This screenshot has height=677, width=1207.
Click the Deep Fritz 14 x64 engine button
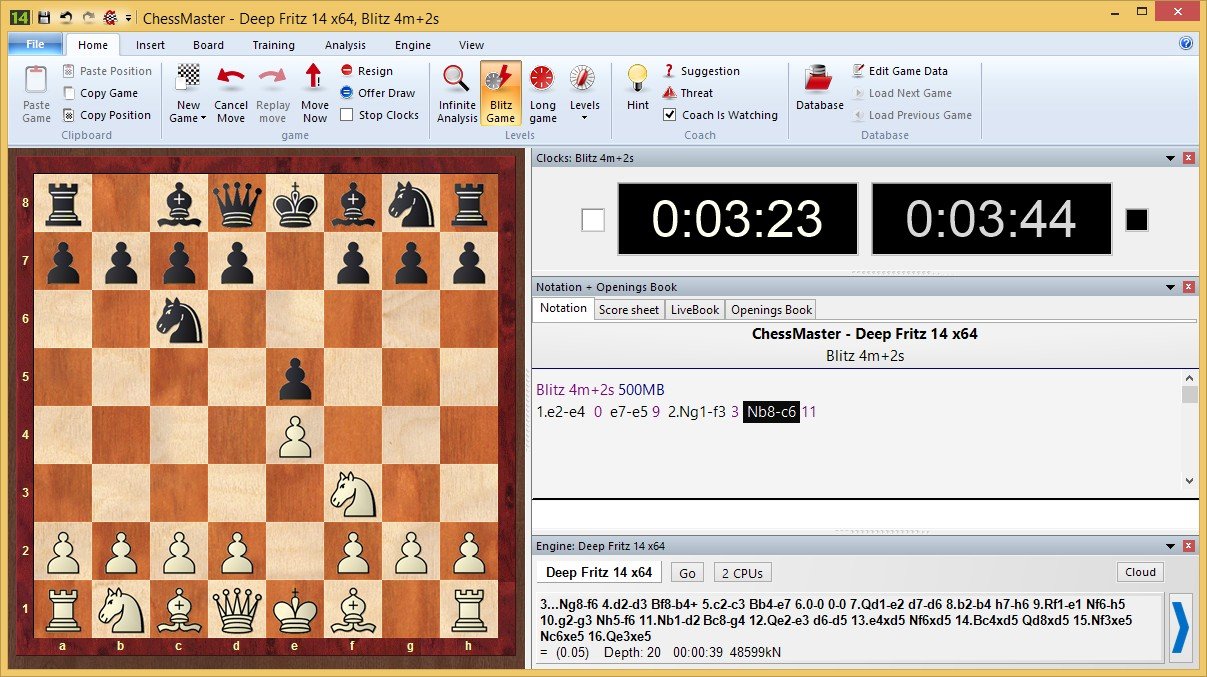click(599, 573)
